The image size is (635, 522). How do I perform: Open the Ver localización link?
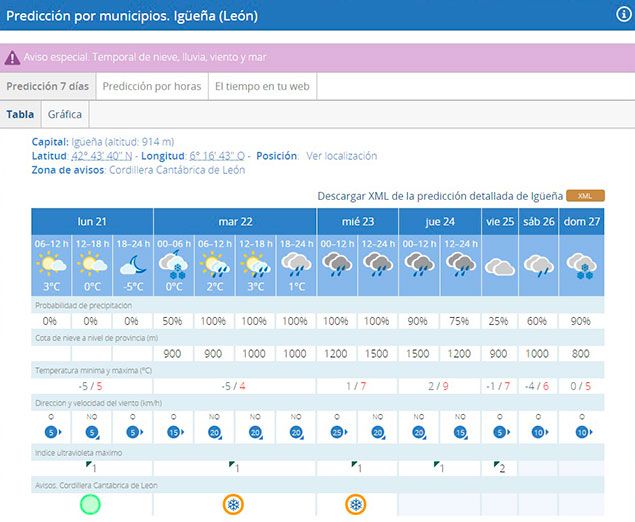point(341,156)
